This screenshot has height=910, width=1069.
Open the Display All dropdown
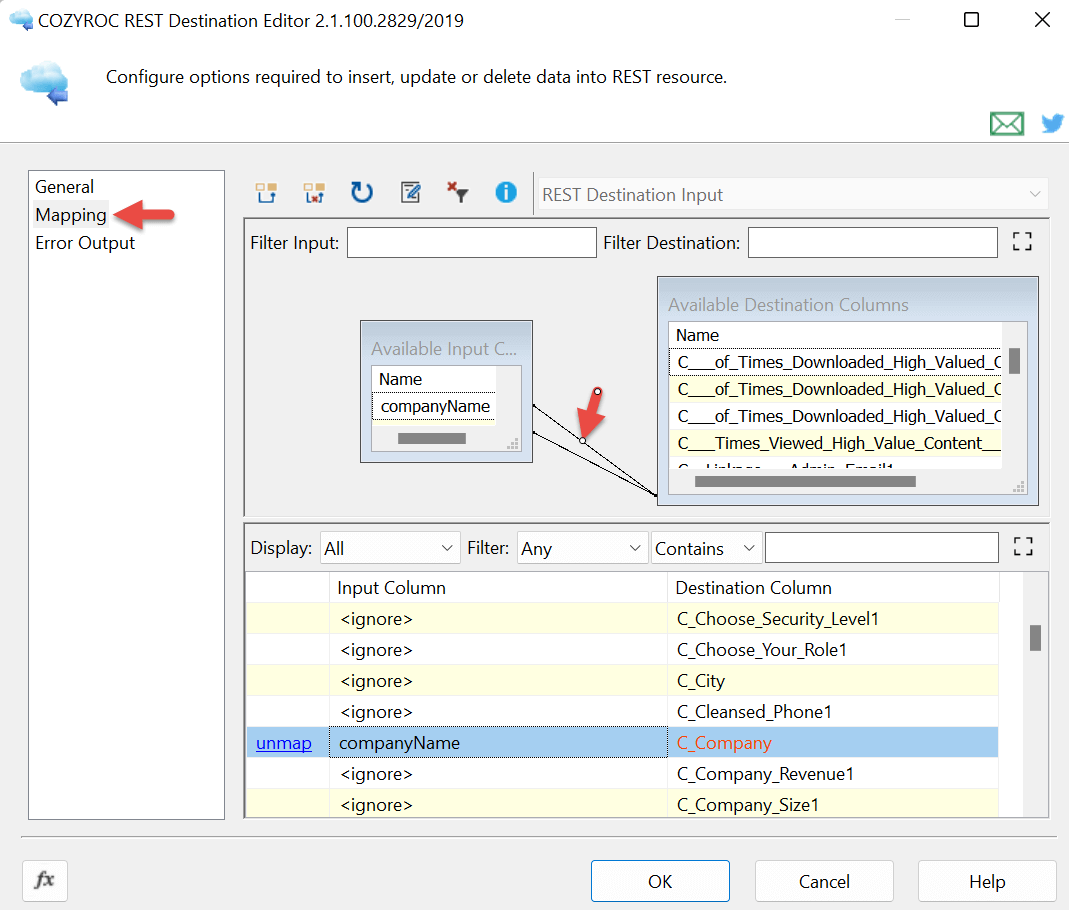point(390,548)
